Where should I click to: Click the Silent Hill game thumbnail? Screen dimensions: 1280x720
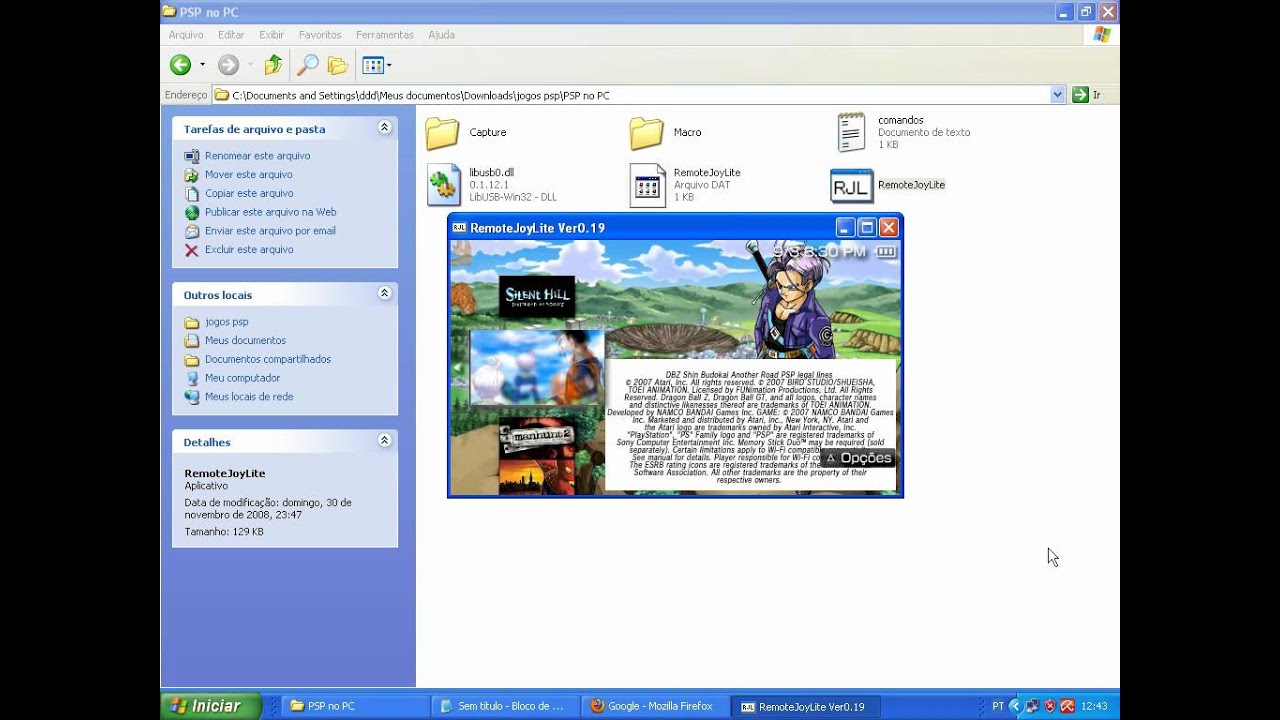coord(537,297)
